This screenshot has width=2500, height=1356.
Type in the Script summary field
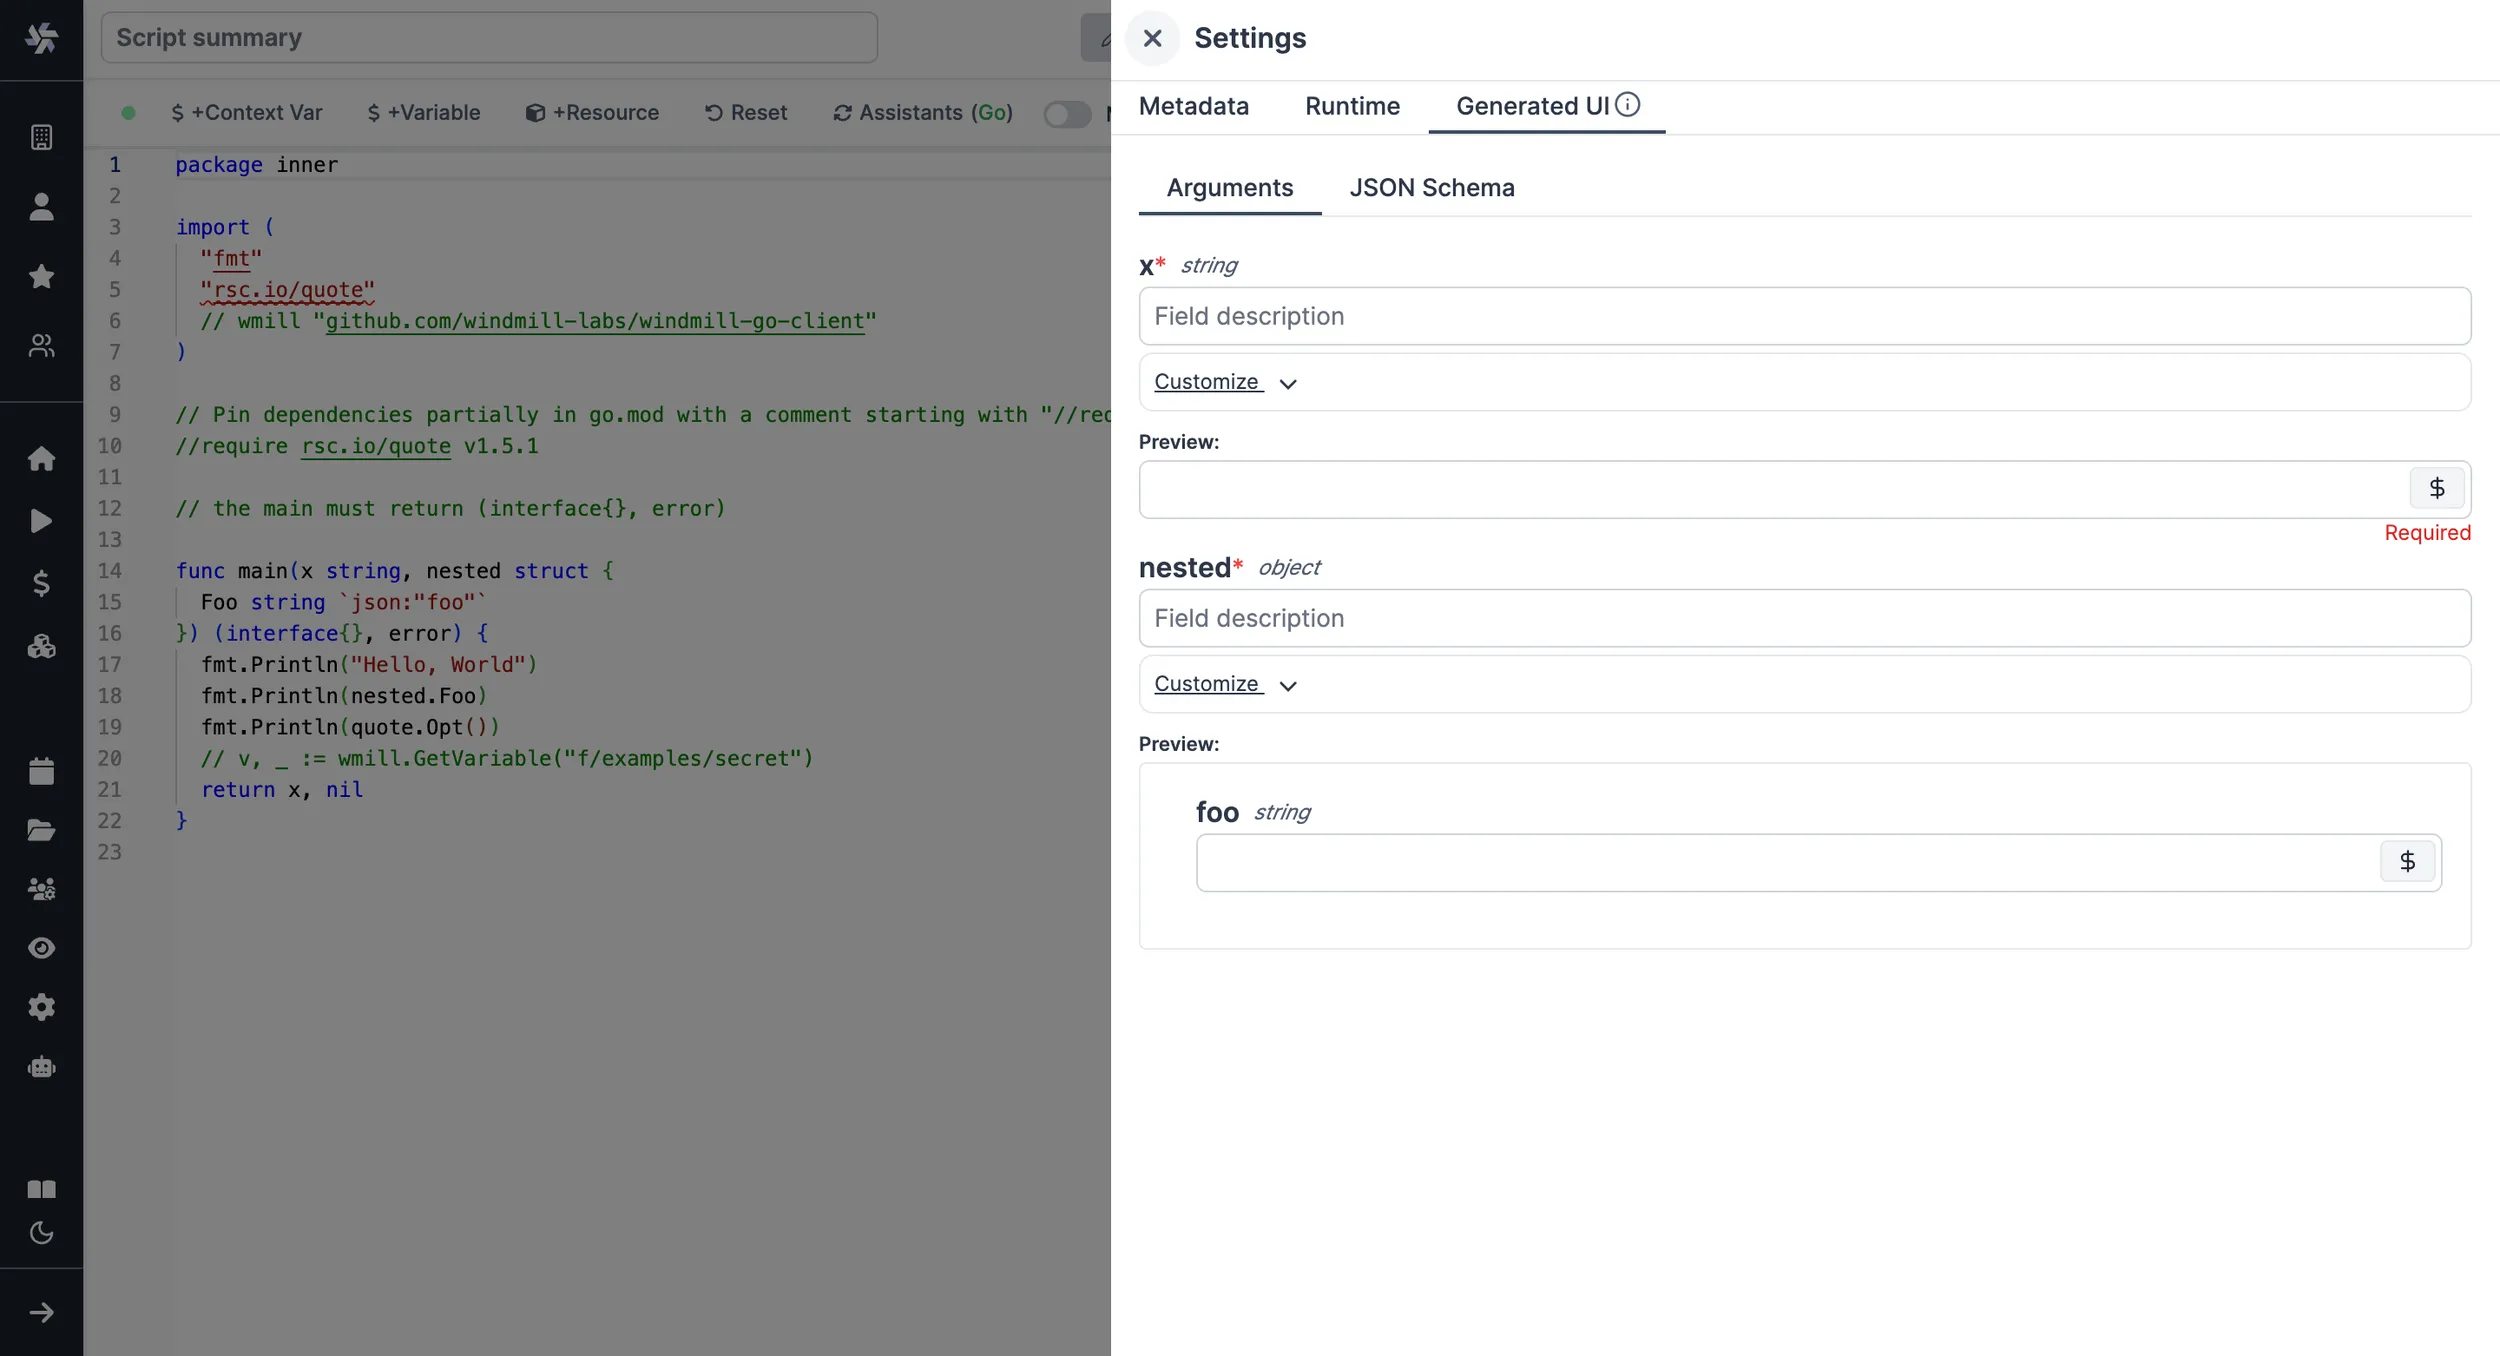(x=488, y=37)
